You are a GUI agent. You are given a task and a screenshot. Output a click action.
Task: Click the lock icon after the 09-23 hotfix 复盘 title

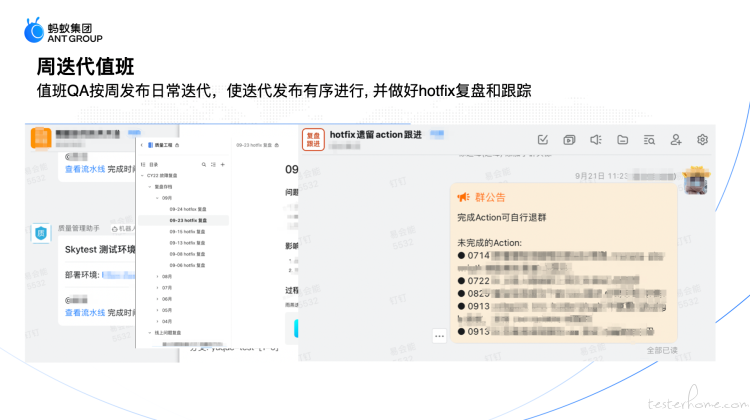point(276,145)
